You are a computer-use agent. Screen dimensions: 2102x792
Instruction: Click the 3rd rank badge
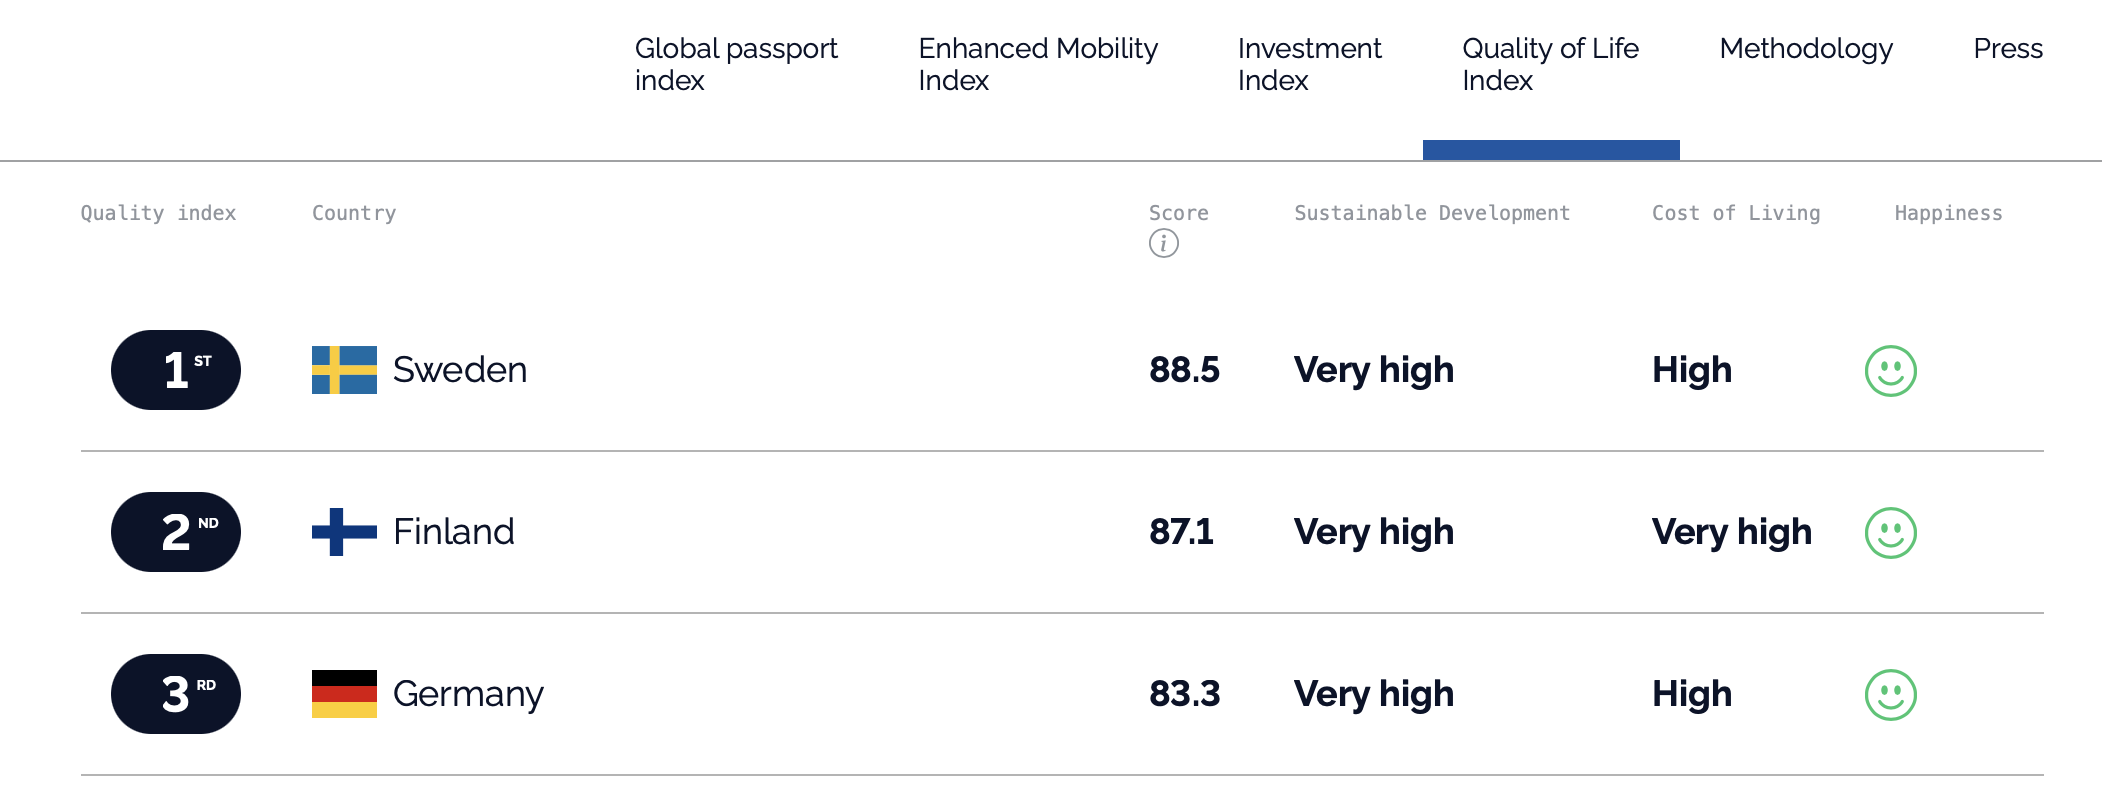(176, 694)
